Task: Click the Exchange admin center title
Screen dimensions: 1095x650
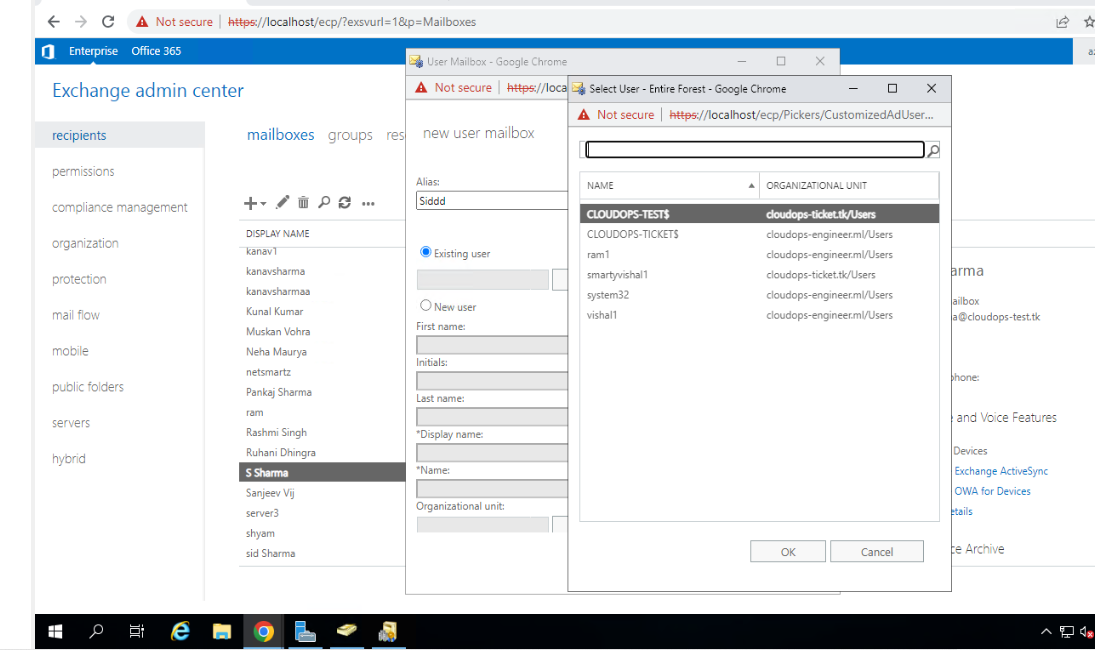Action: click(x=148, y=91)
